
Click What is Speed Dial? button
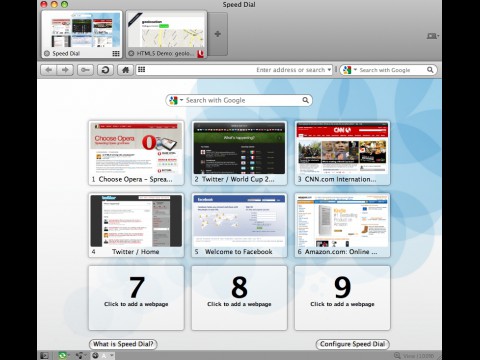point(123,344)
